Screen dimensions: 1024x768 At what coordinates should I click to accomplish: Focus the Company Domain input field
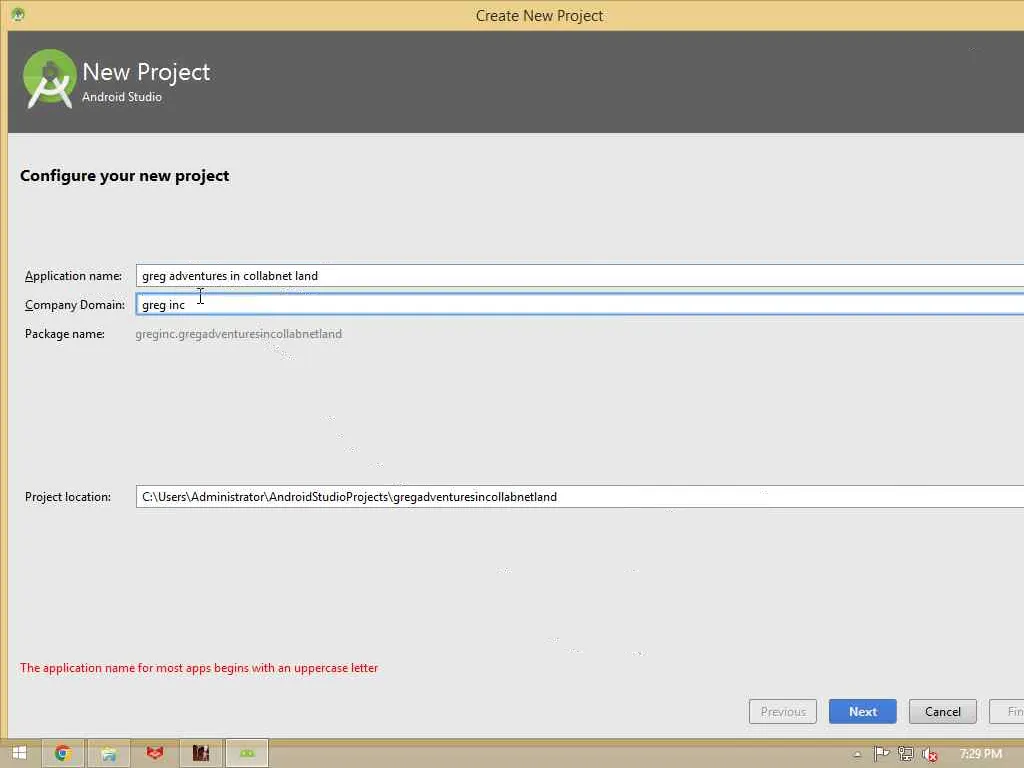tap(580, 304)
